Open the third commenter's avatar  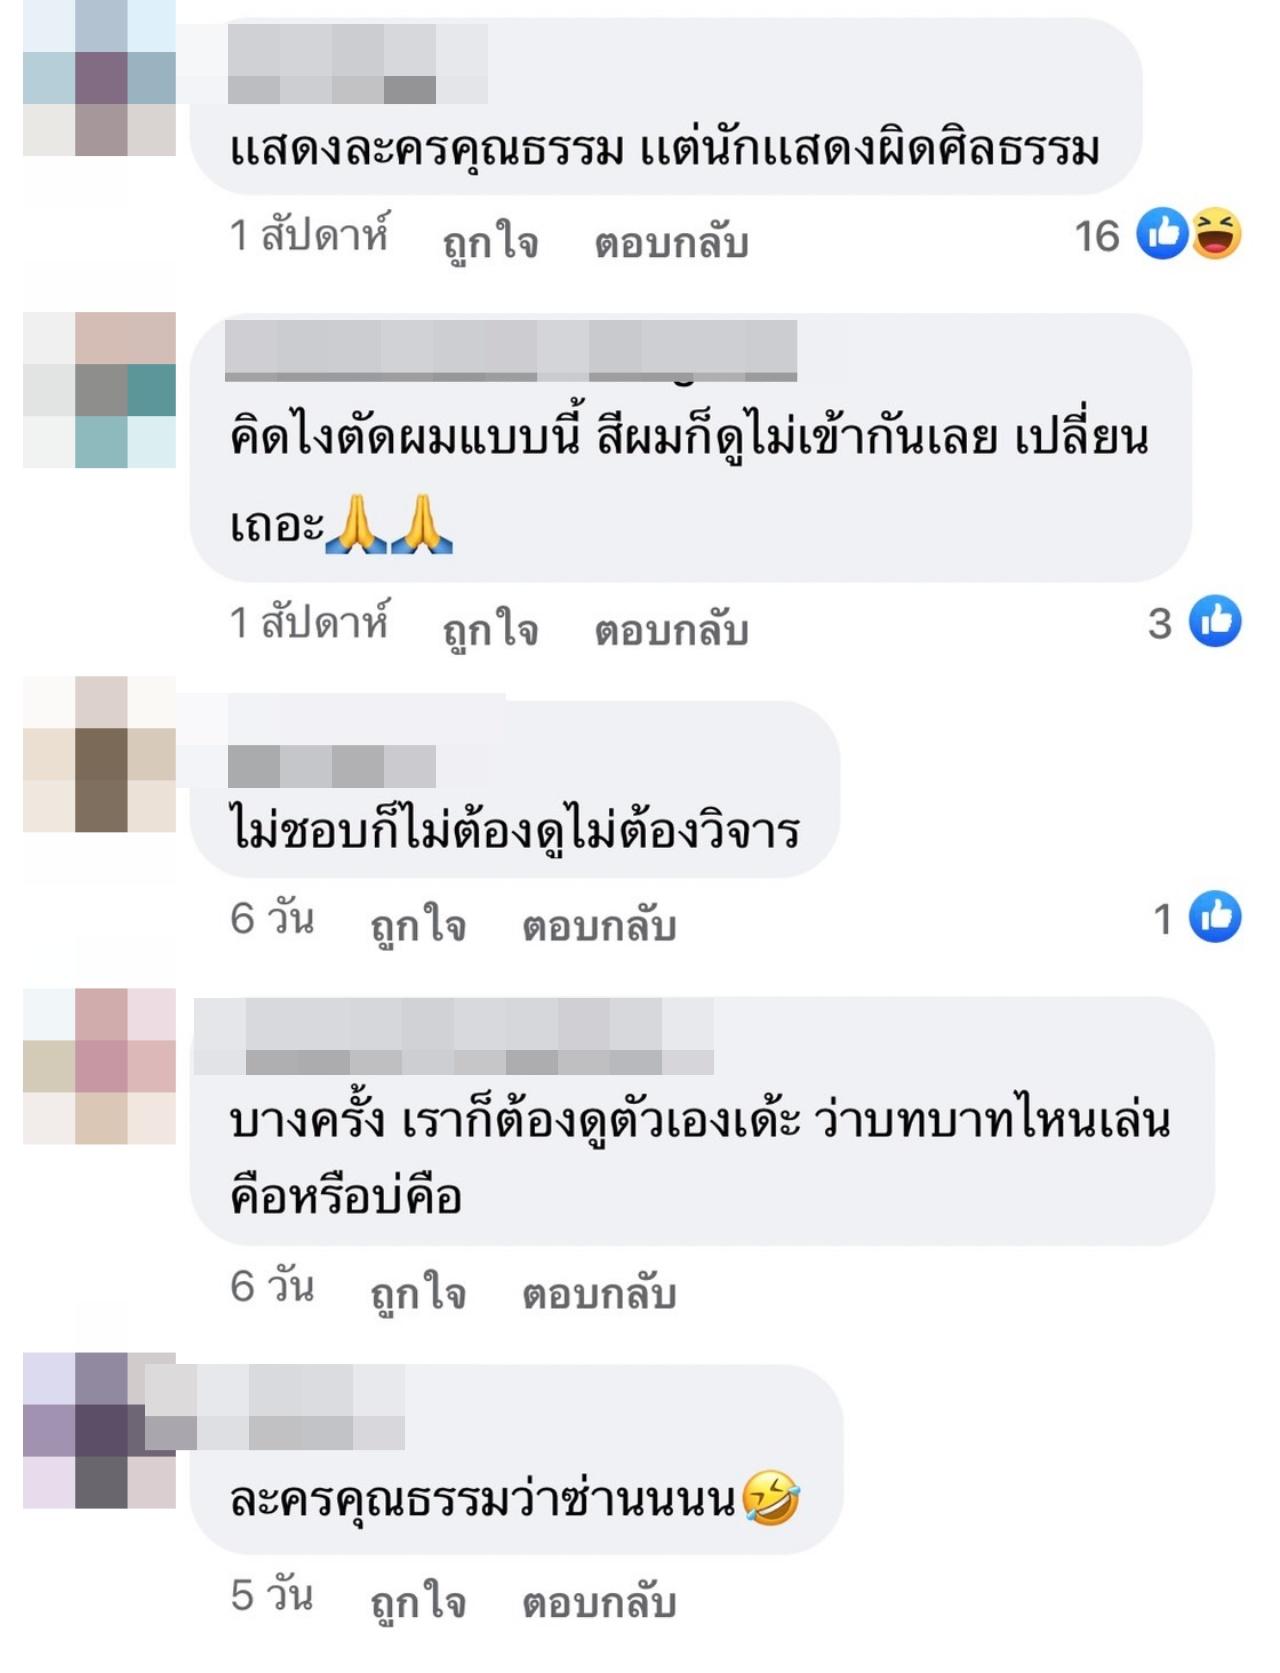[99, 754]
